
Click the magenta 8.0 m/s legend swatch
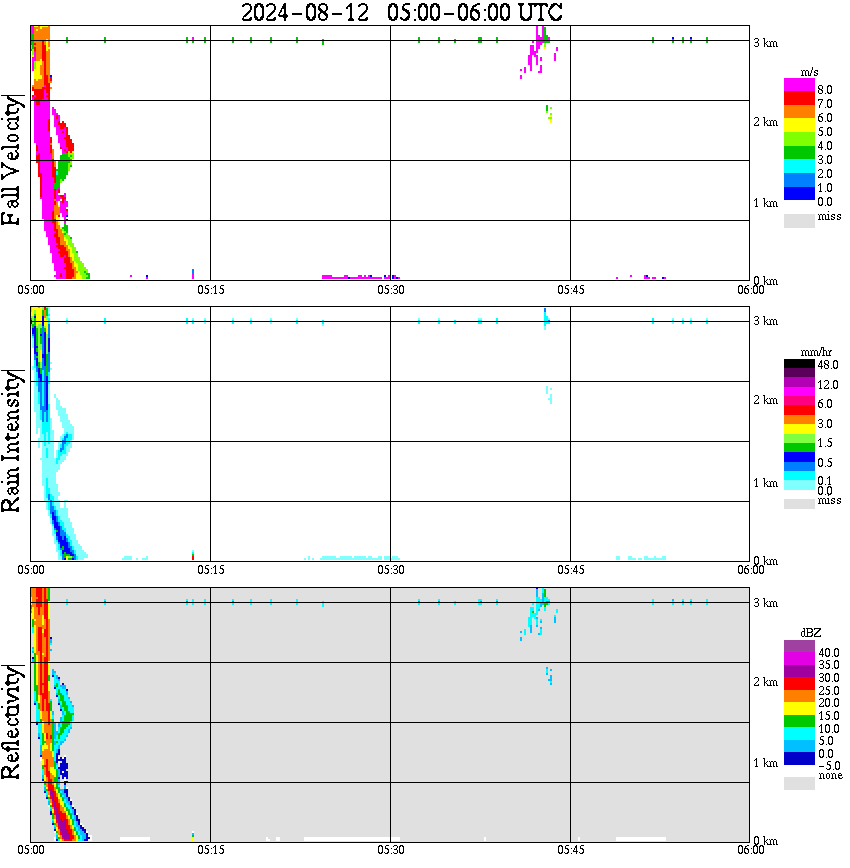pyautogui.click(x=799, y=85)
